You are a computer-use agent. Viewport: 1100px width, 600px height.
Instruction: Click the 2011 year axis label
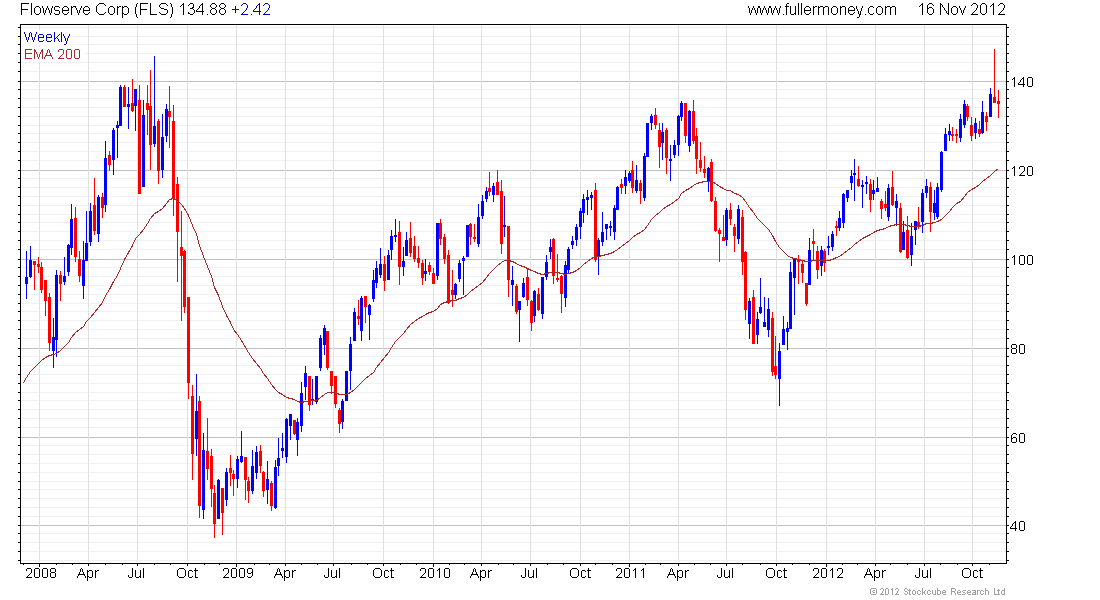[x=631, y=573]
